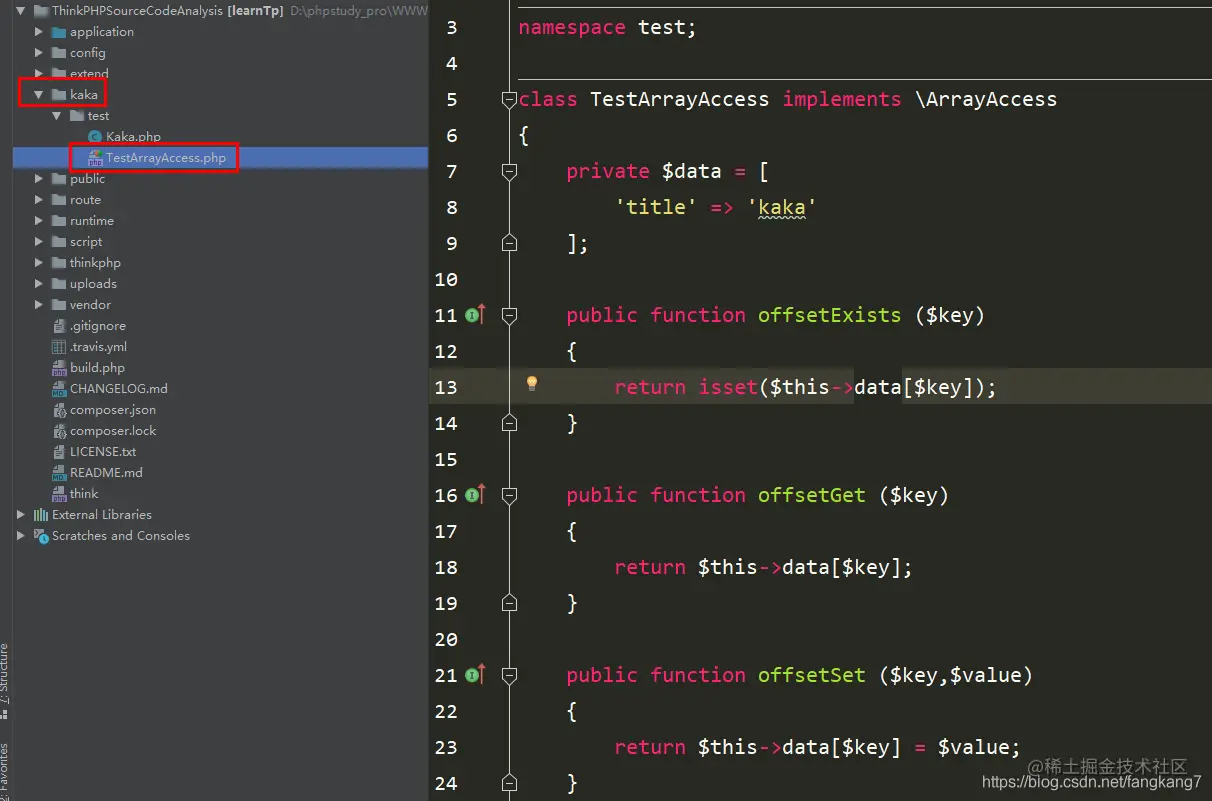This screenshot has width=1212, height=801.
Task: Select the README.md file name
Action: (x=106, y=473)
